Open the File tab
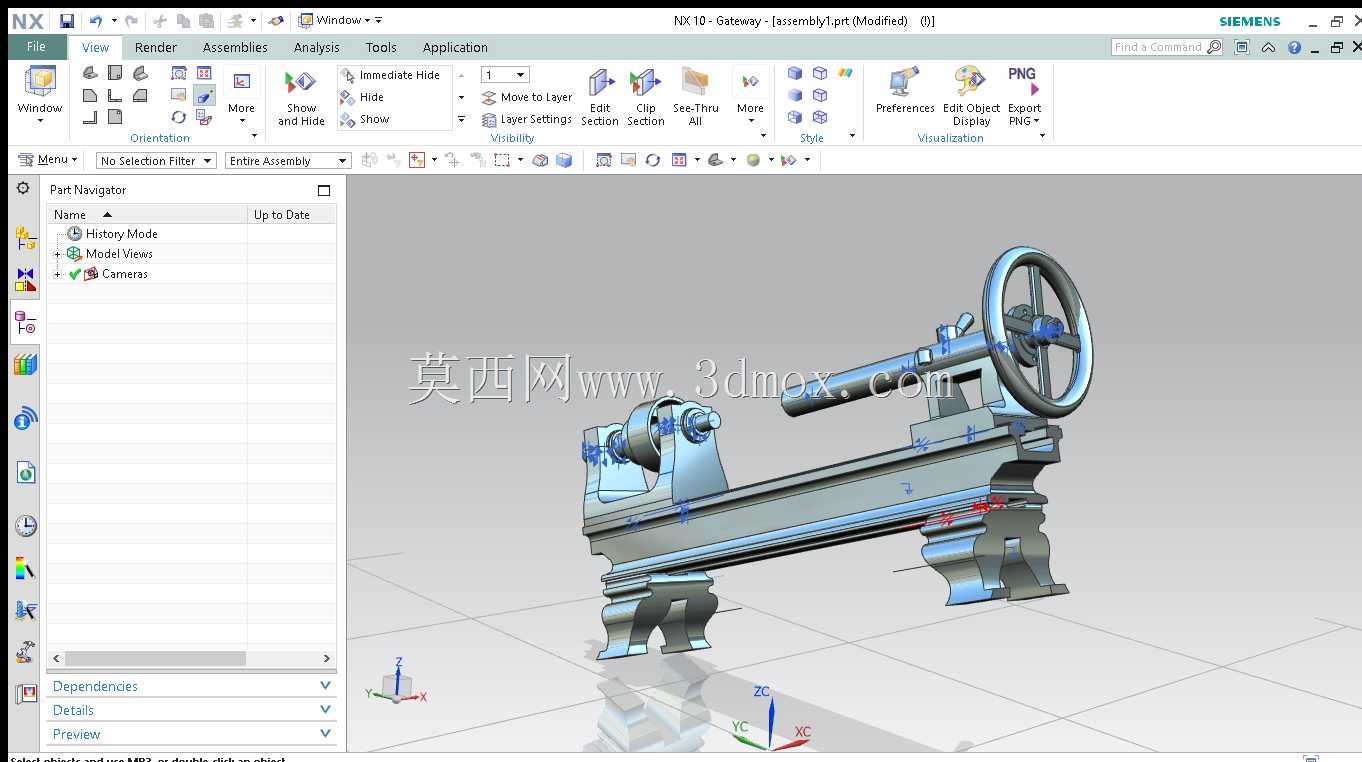The height and width of the screenshot is (762, 1362). [36, 47]
